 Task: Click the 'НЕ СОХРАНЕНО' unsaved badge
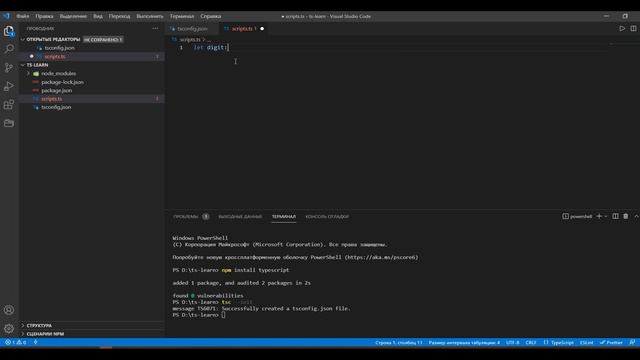tap(103, 40)
